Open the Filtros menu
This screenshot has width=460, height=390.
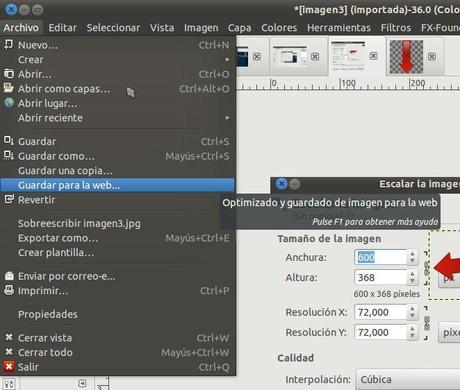pos(396,27)
